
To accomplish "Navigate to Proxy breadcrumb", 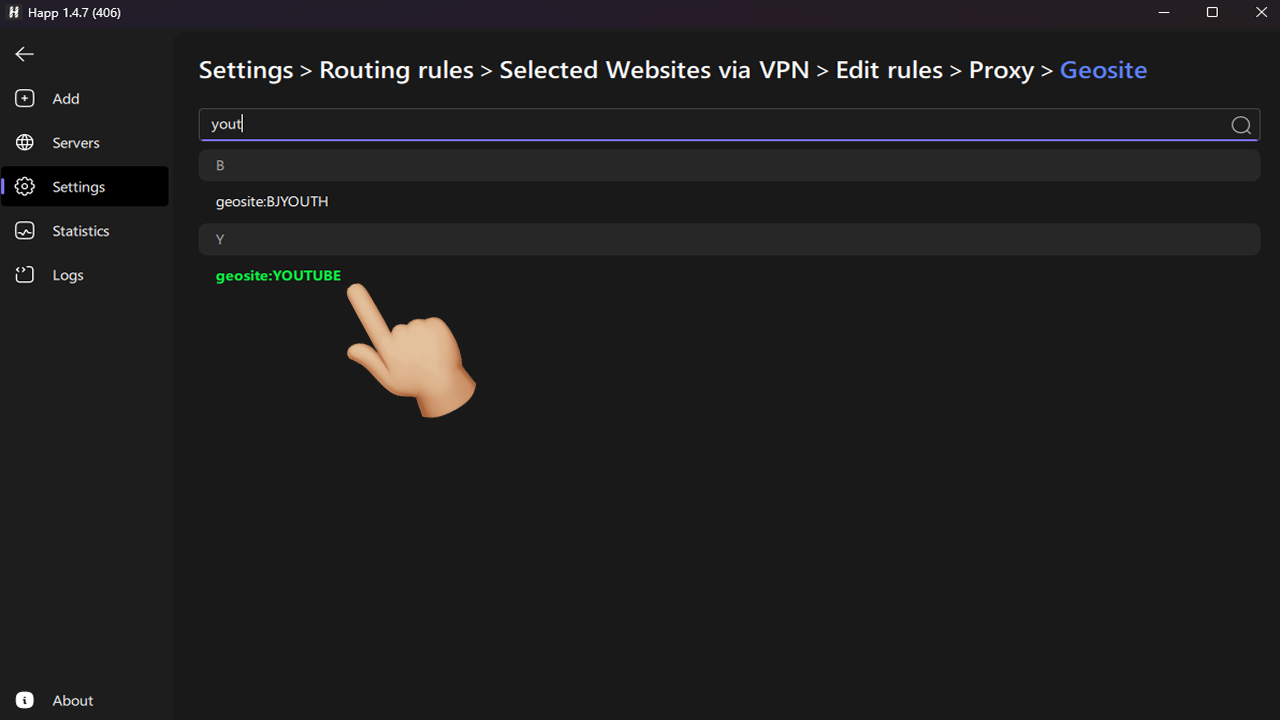I will click(1001, 70).
